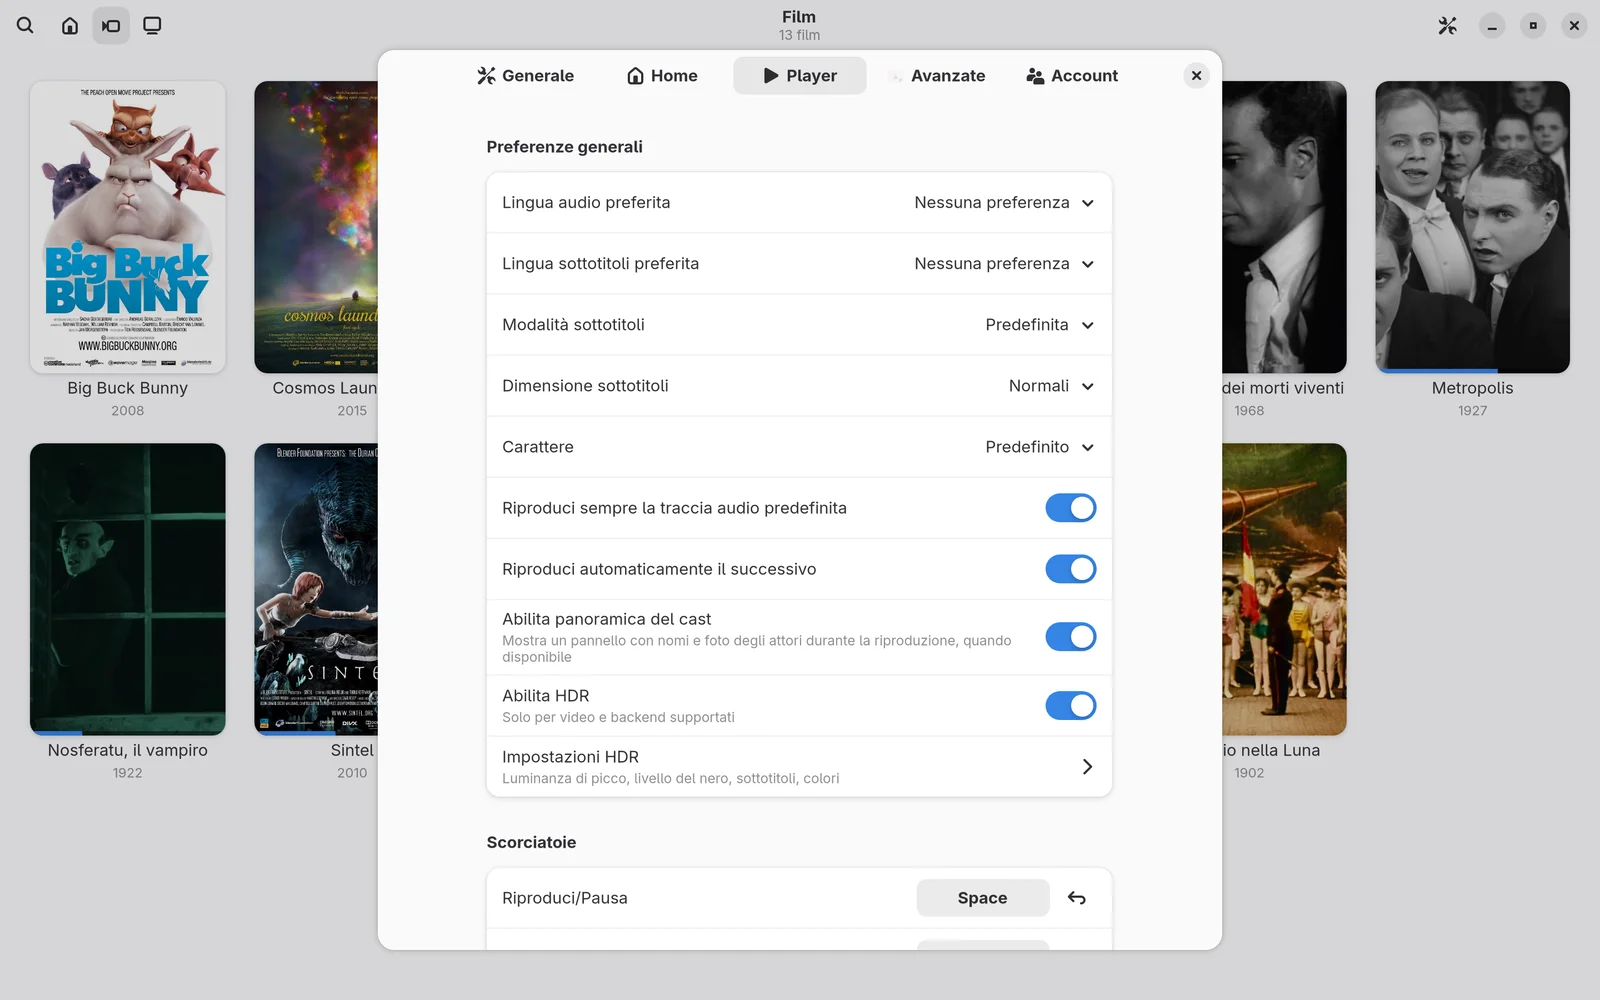The width and height of the screenshot is (1600, 1000).
Task: Open Cosmos Laundromat poster
Action: (316, 227)
